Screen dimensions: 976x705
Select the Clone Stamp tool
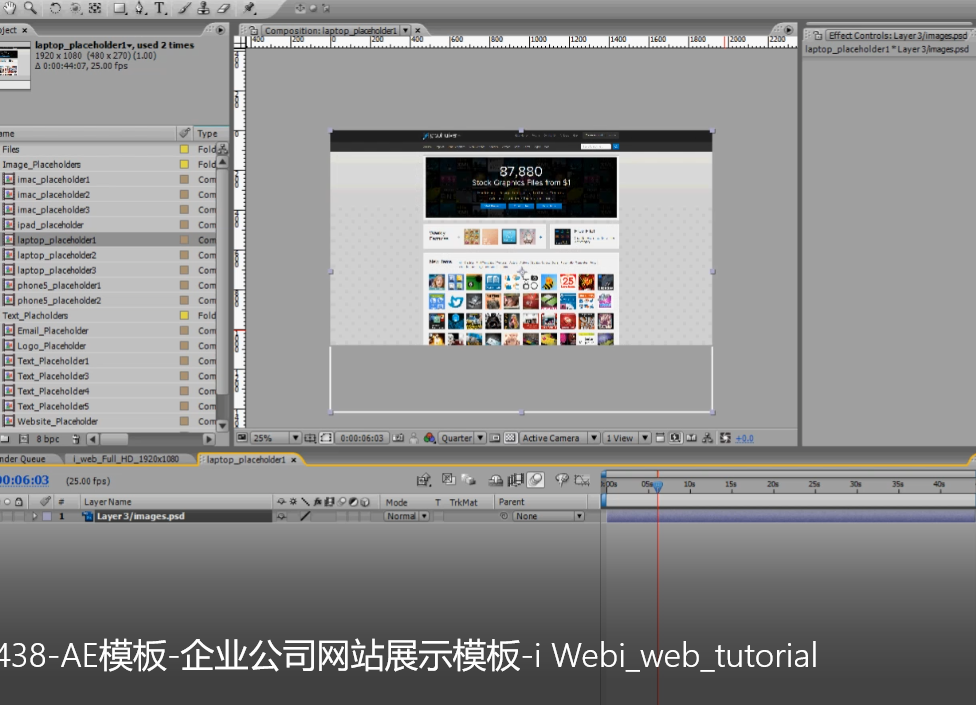point(204,8)
